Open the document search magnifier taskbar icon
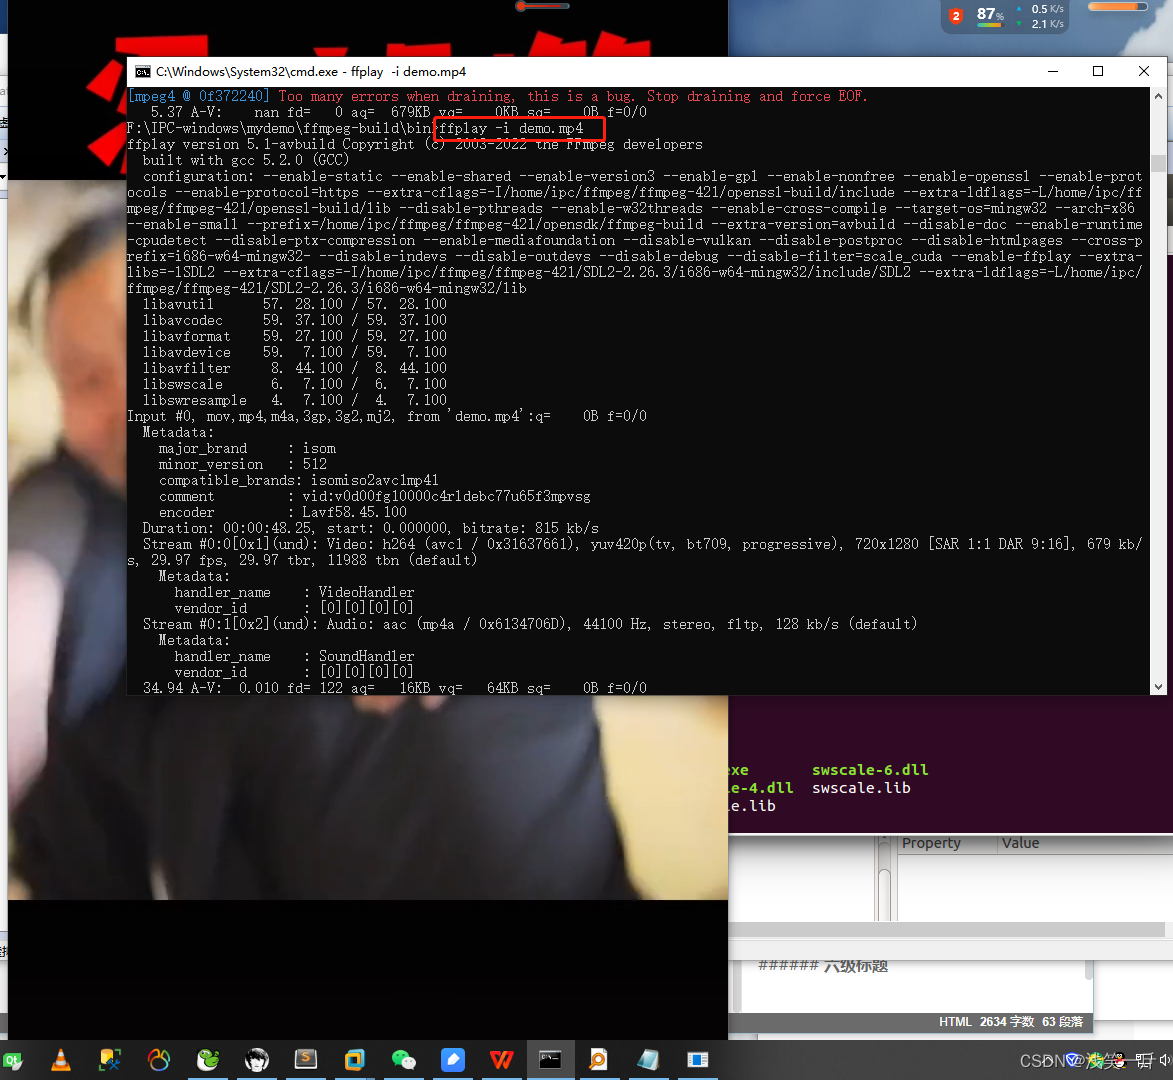The width and height of the screenshot is (1173, 1080). pos(598,1060)
